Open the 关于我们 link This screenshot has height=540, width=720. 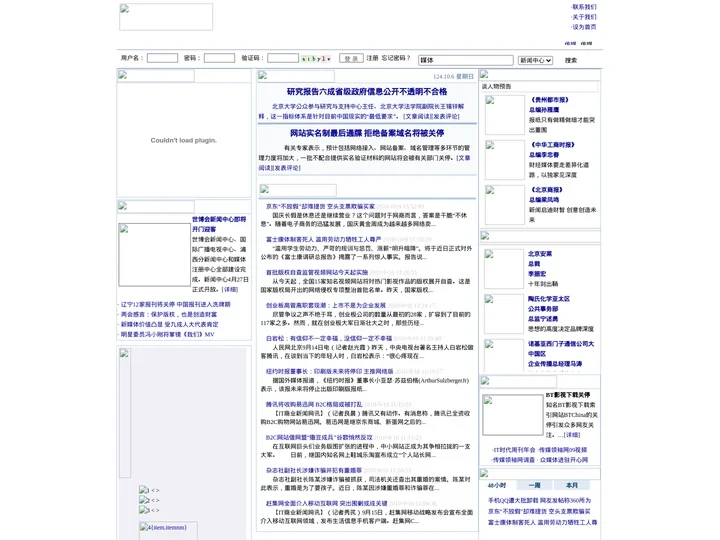click(x=584, y=17)
